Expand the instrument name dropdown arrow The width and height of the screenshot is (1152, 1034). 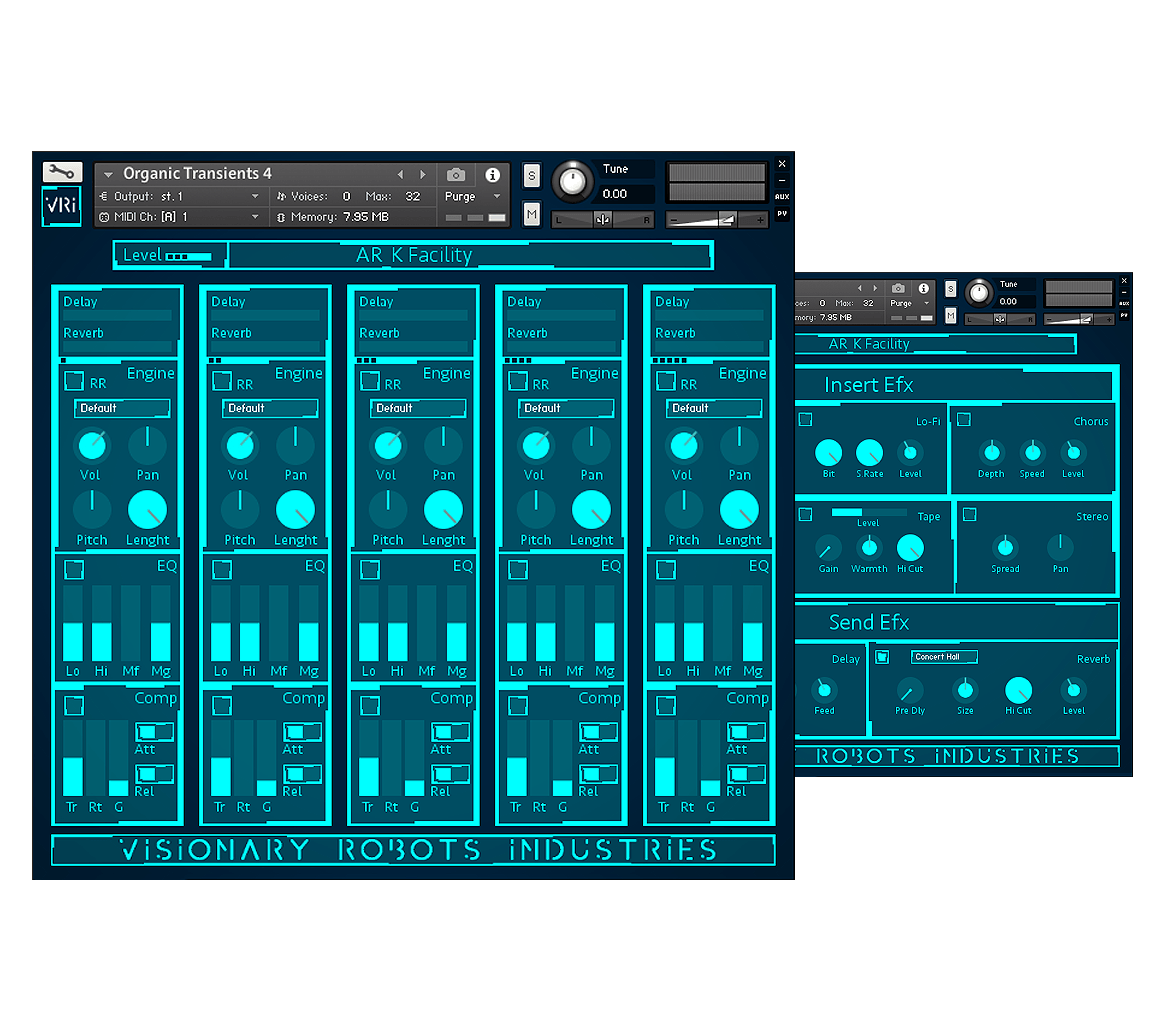click(108, 174)
